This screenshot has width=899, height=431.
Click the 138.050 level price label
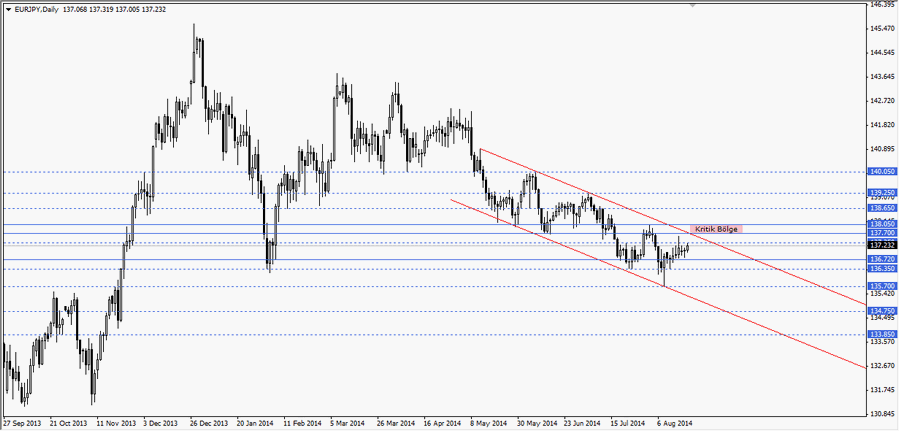click(x=881, y=224)
